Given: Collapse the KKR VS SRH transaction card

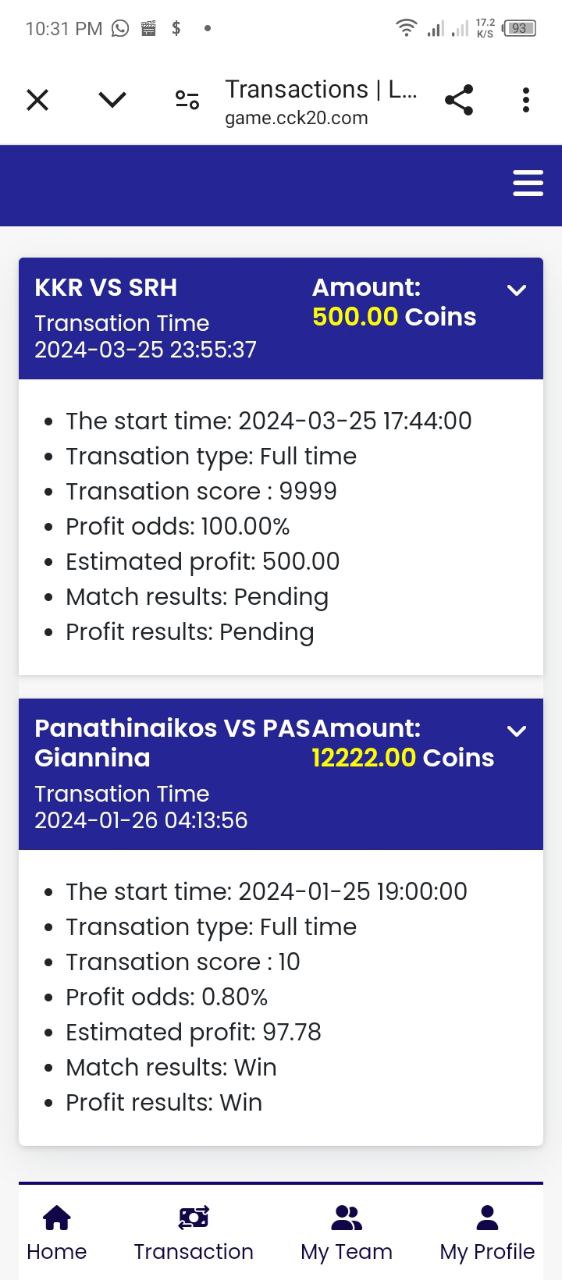Looking at the screenshot, I should (x=516, y=291).
